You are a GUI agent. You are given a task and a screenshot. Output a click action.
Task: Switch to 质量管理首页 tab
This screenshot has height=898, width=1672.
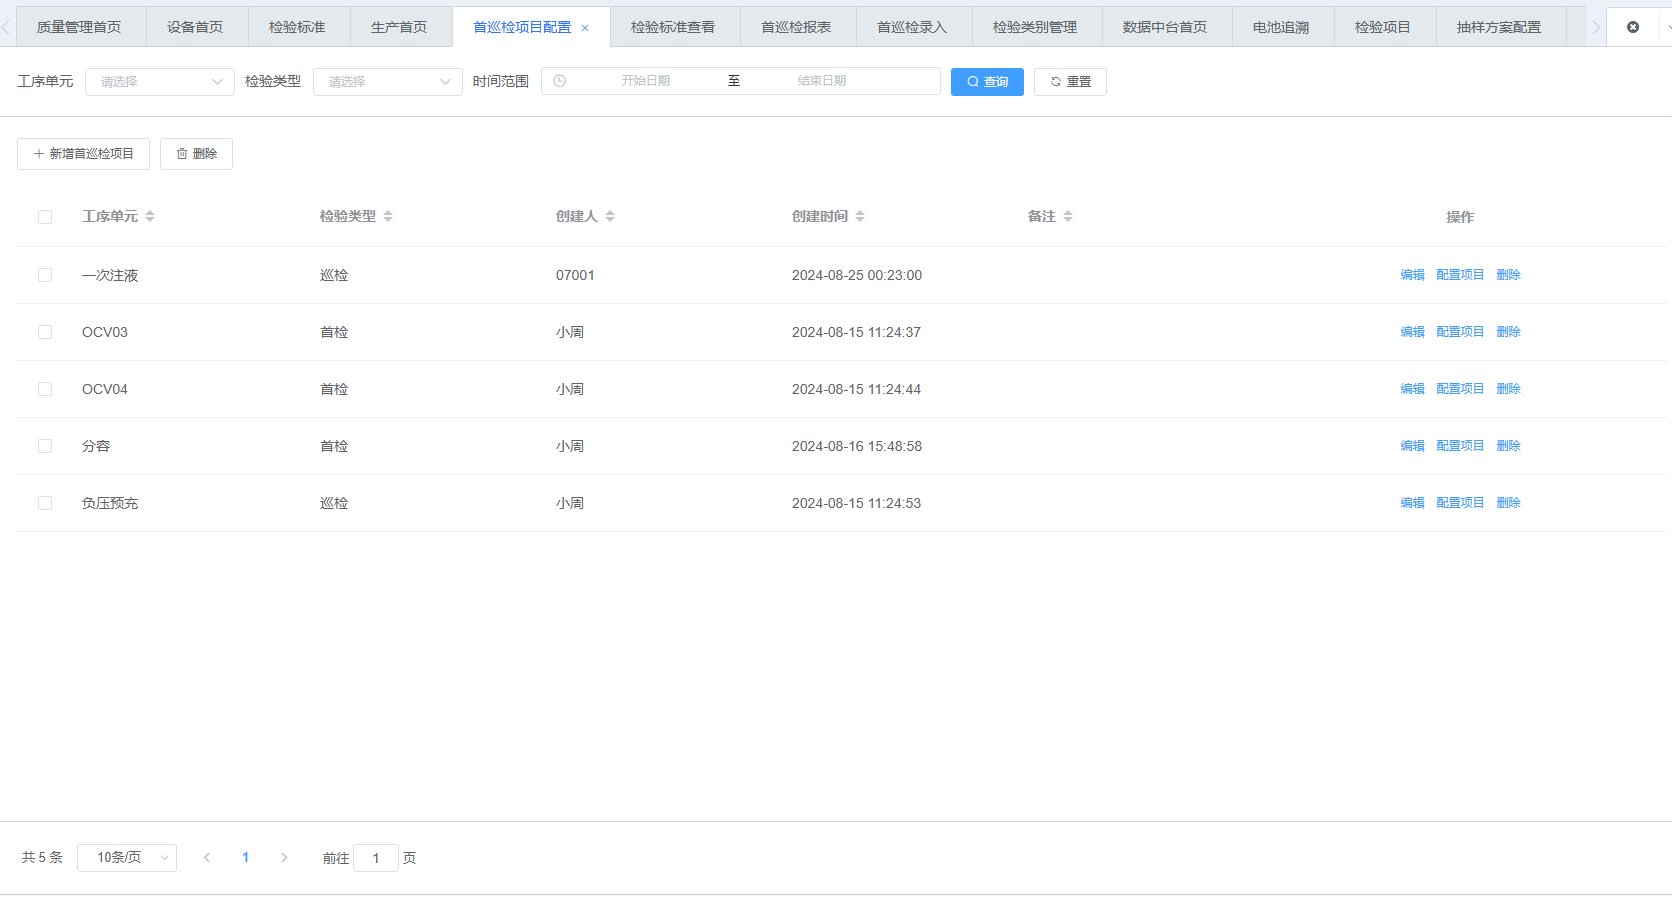click(79, 27)
